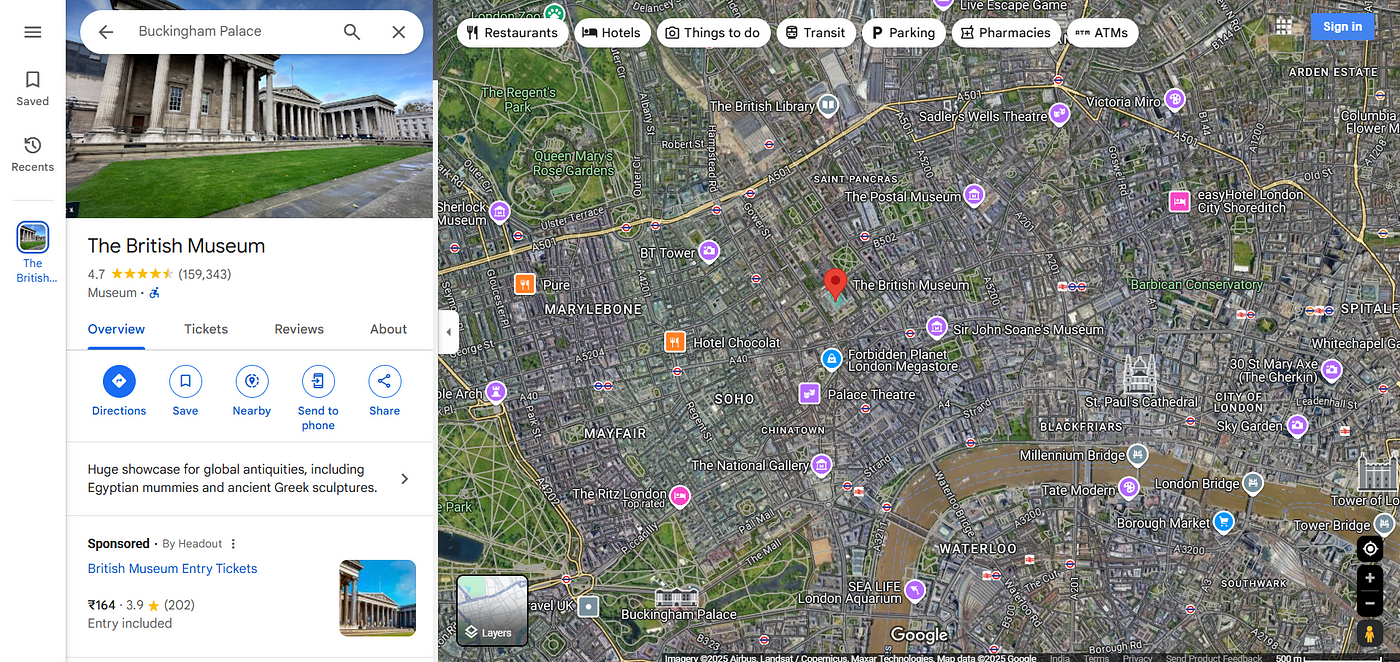This screenshot has width=1400, height=662.
Task: Get Directions to the British Museum
Action: coord(119,391)
